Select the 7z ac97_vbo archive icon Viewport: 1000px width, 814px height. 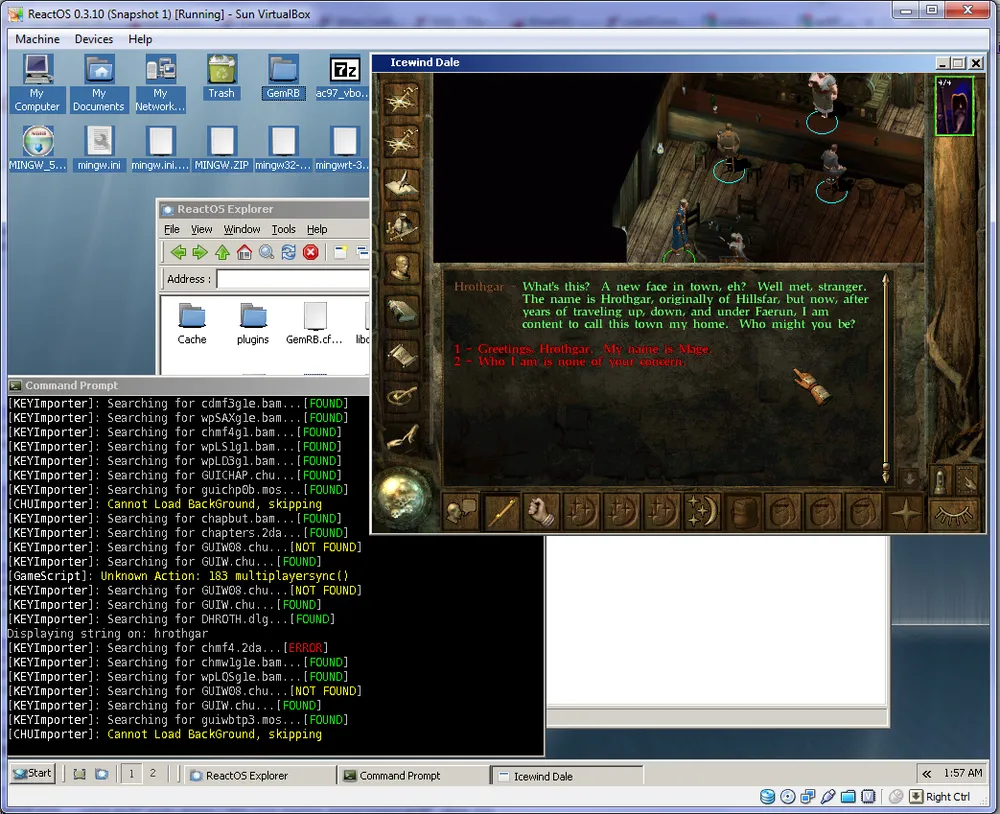point(344,77)
